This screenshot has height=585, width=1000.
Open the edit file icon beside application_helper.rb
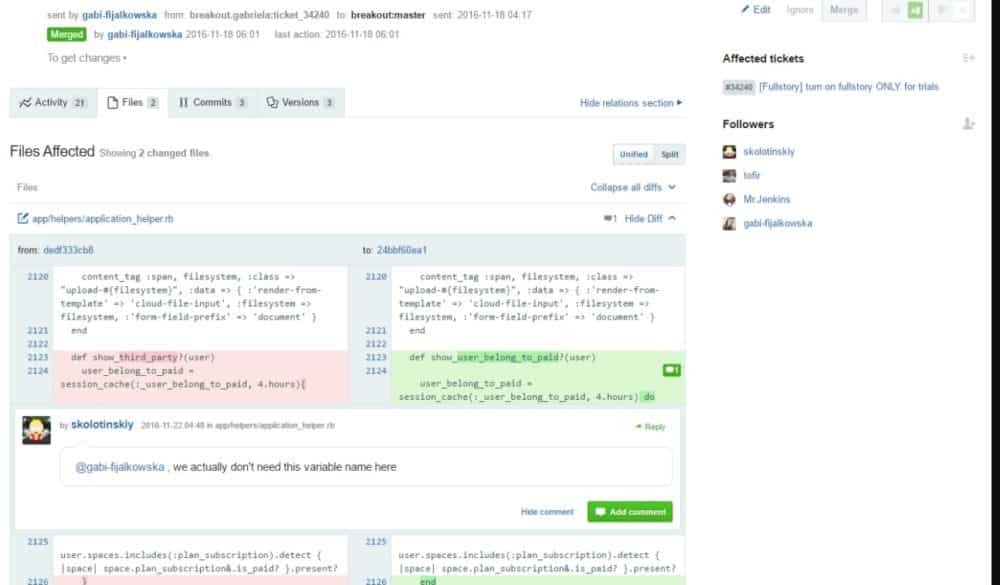[x=23, y=218]
